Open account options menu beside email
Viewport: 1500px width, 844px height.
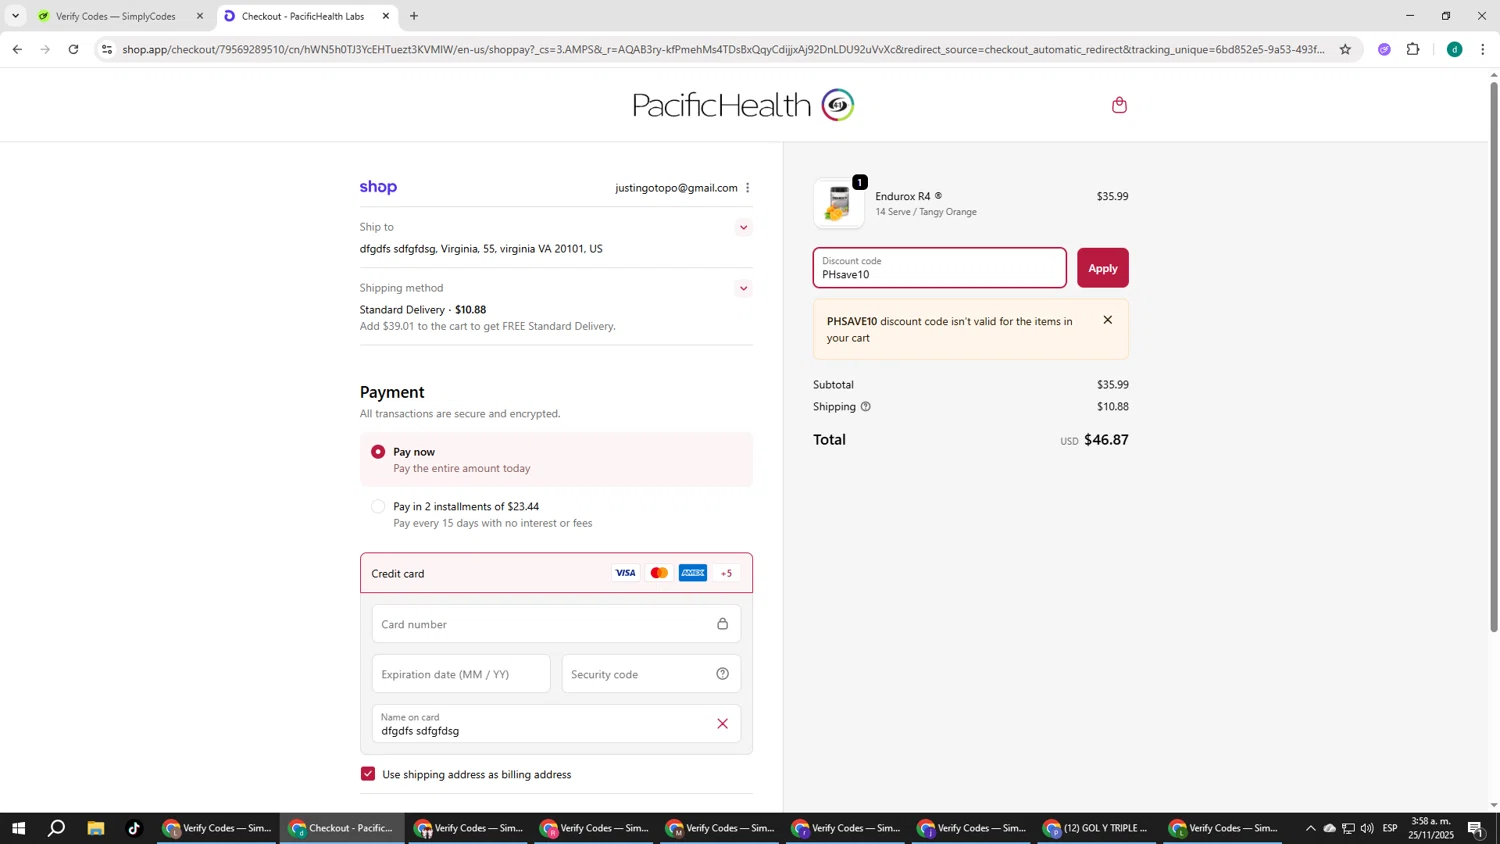747,188
